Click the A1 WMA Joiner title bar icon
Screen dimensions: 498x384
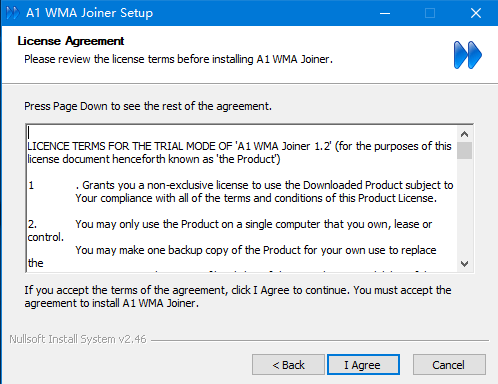13,13
